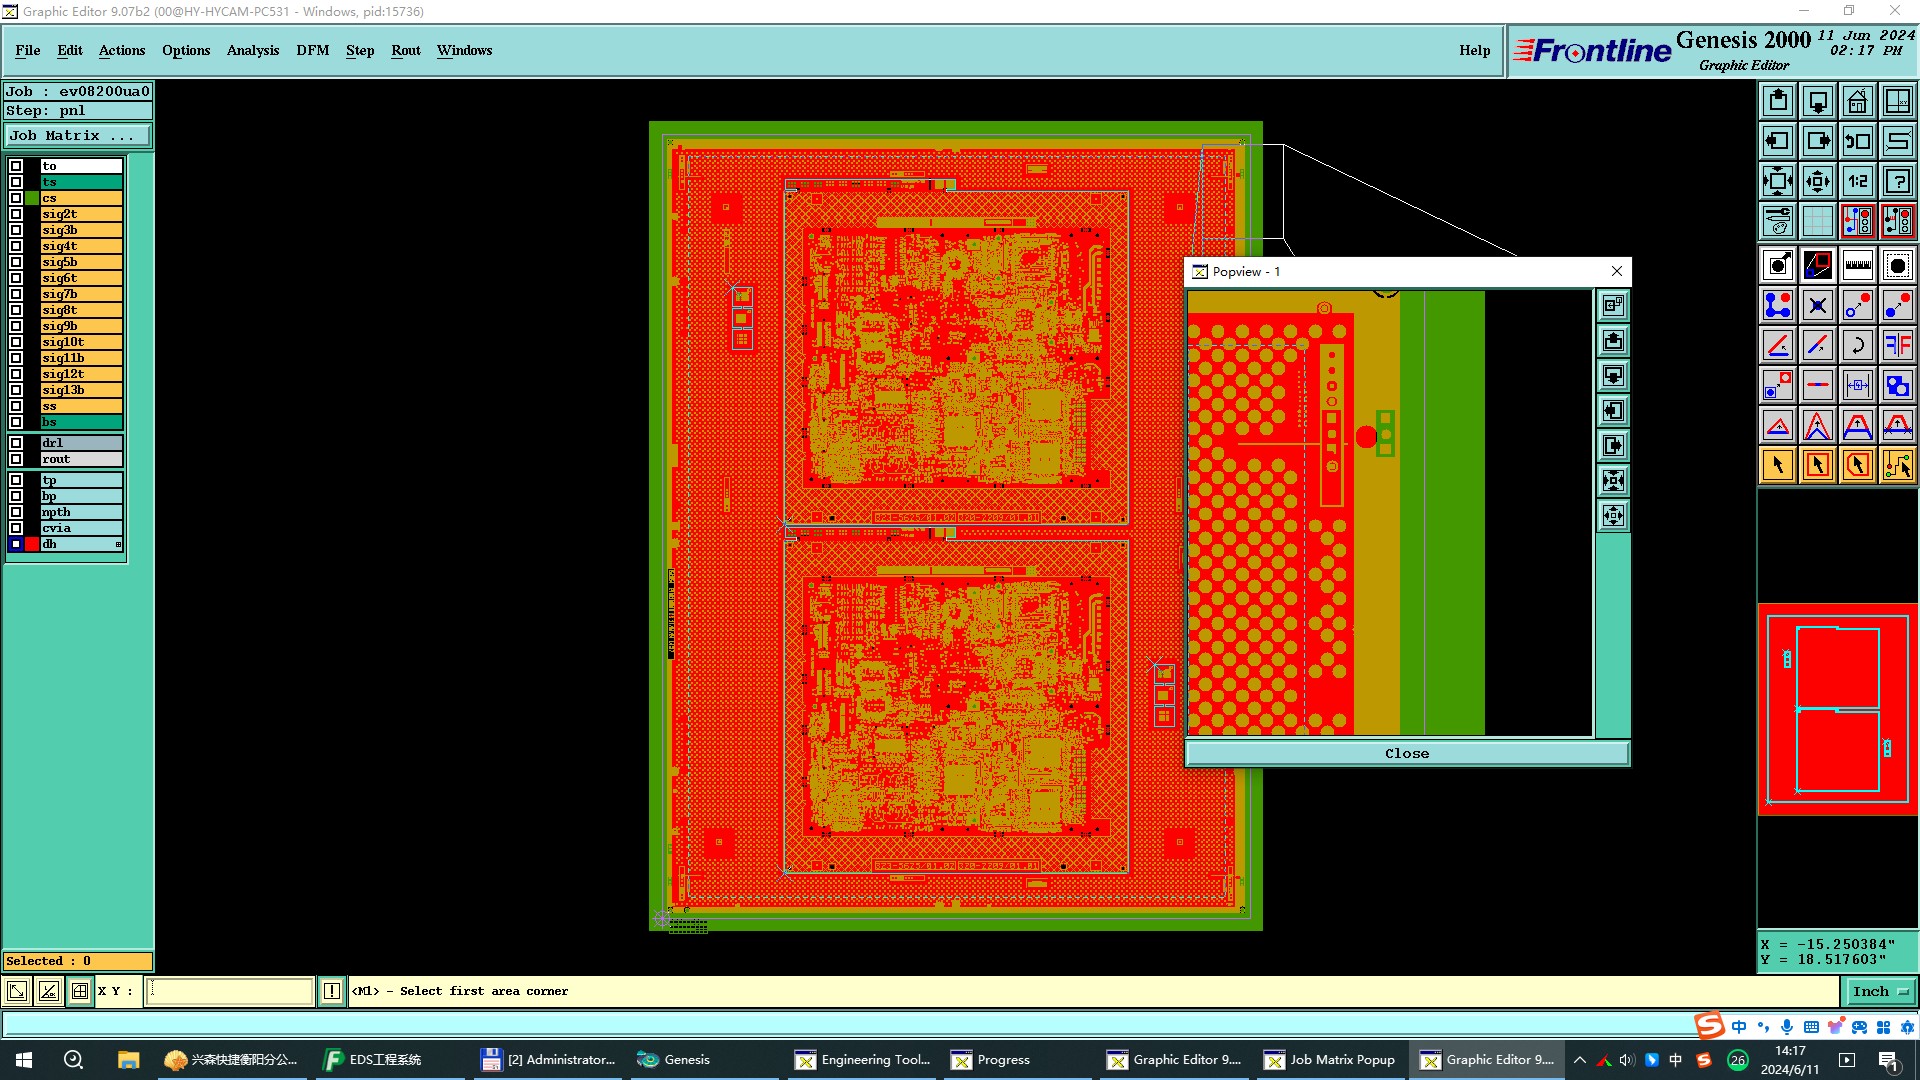Choose the arrow select pointer tool
Image resolution: width=1920 pixels, height=1080 pixels.
click(1778, 465)
